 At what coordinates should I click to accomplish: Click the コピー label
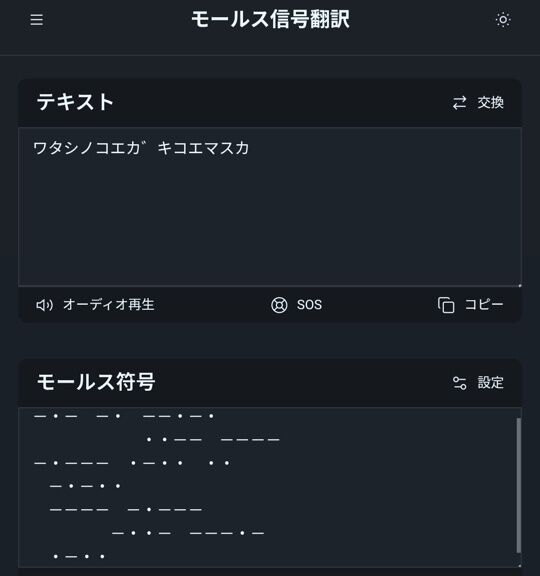pos(484,305)
